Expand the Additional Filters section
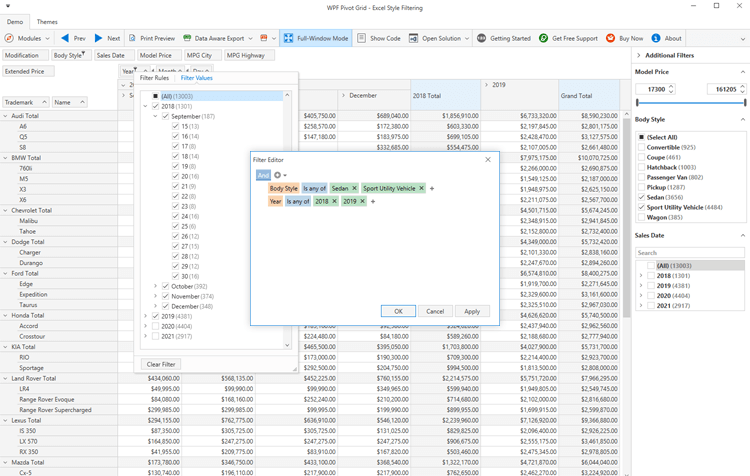The width and height of the screenshot is (750, 476). pyautogui.click(x=639, y=56)
